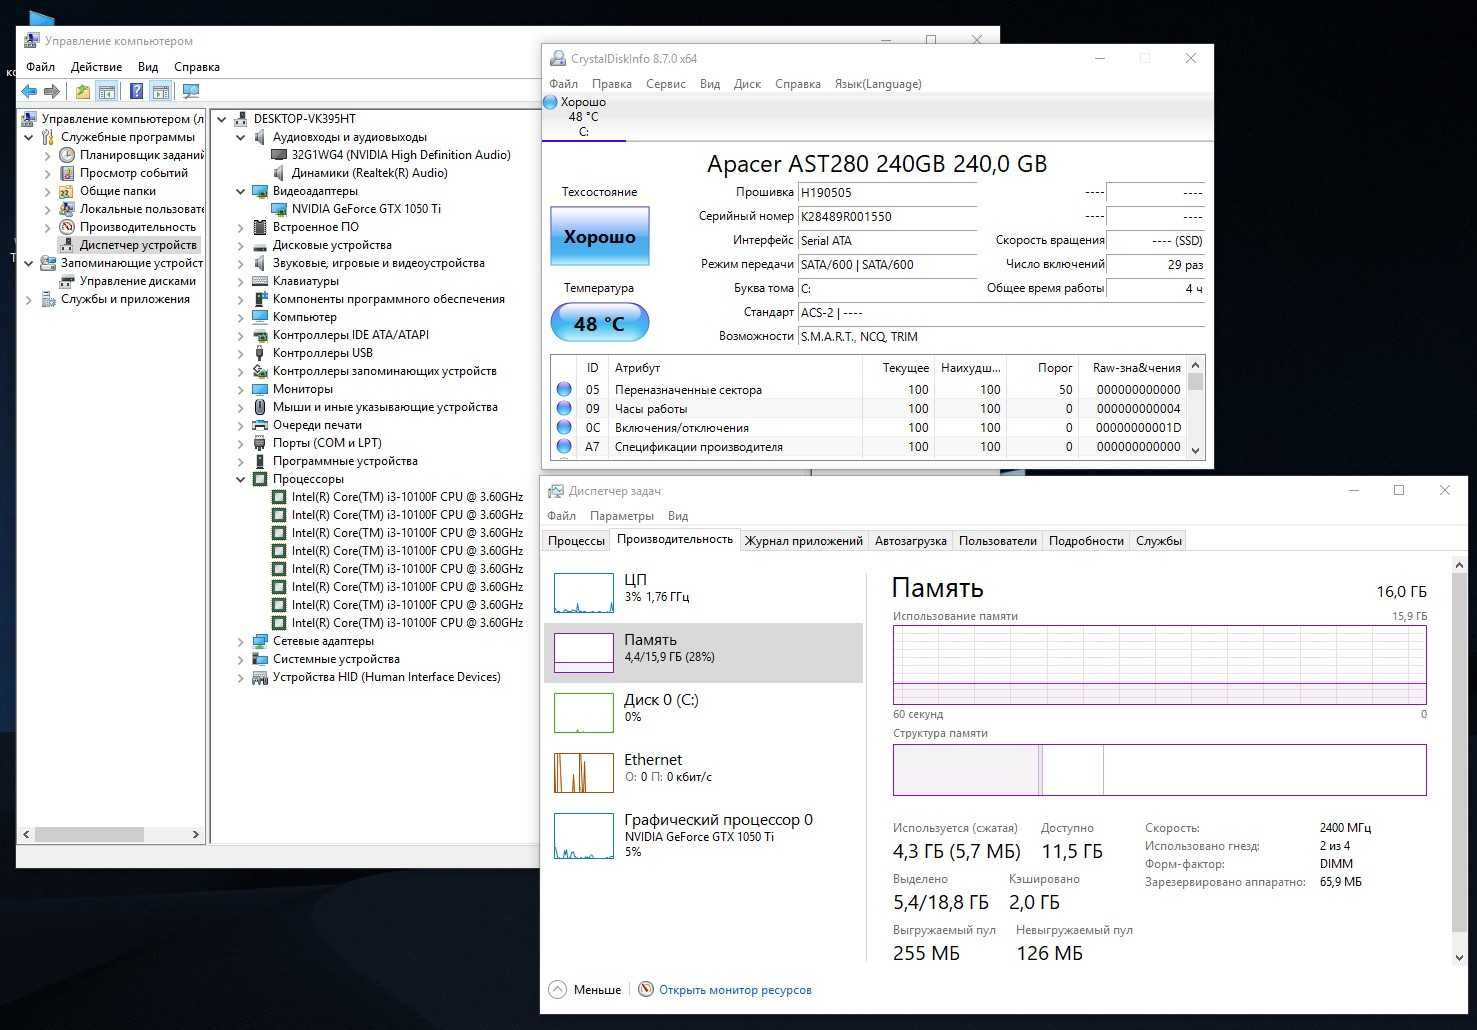Collapse the Аудиовходы и аудиовыходы category
Screen dimensions: 1477x1030
coord(241,137)
